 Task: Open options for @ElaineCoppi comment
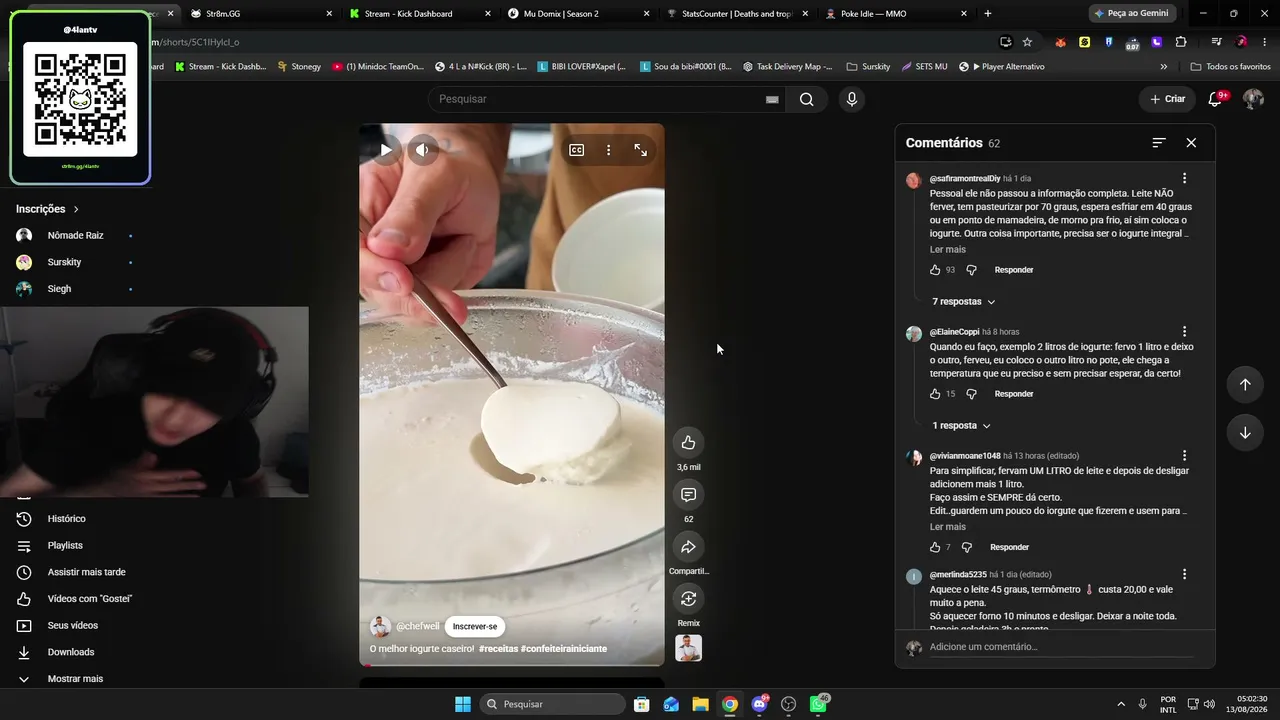pos(1185,331)
